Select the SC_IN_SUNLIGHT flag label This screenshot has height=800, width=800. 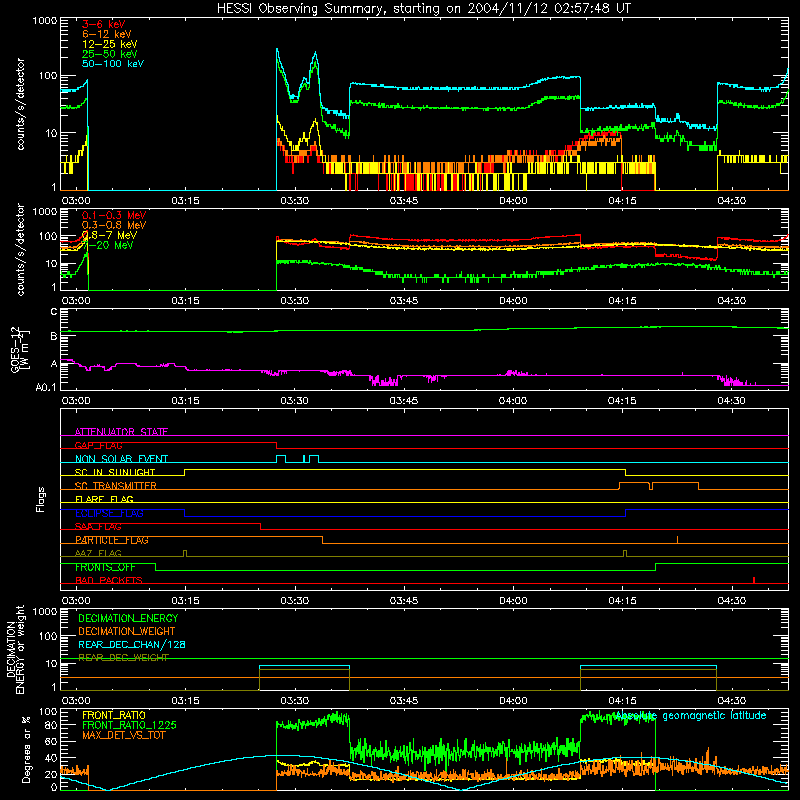click(x=115, y=472)
